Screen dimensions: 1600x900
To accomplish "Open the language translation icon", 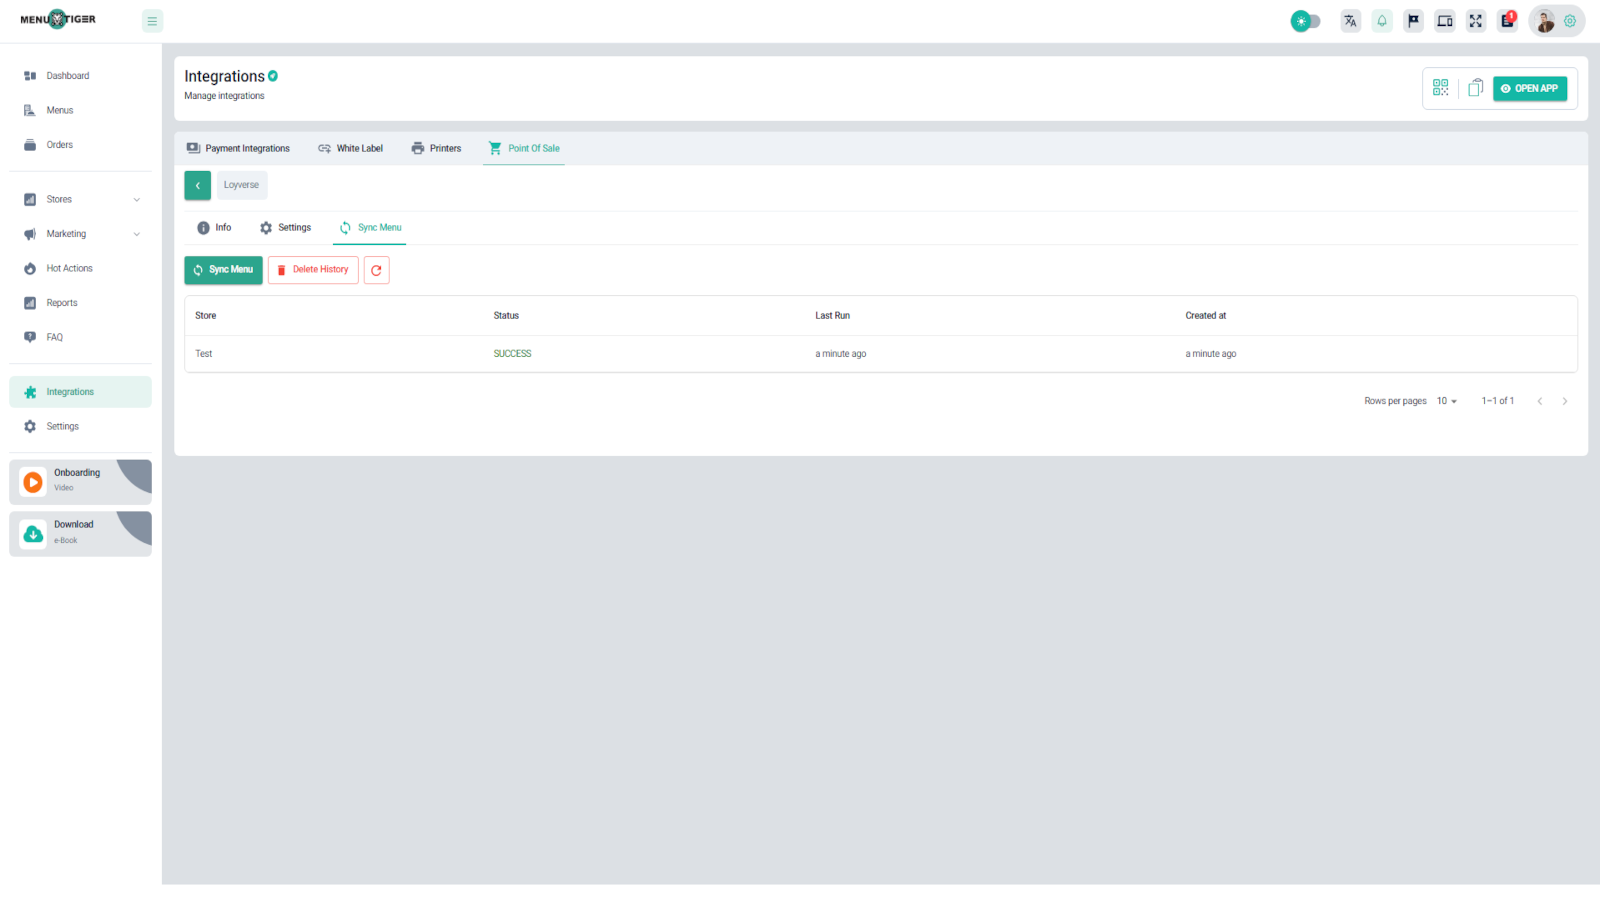I will click(1350, 21).
